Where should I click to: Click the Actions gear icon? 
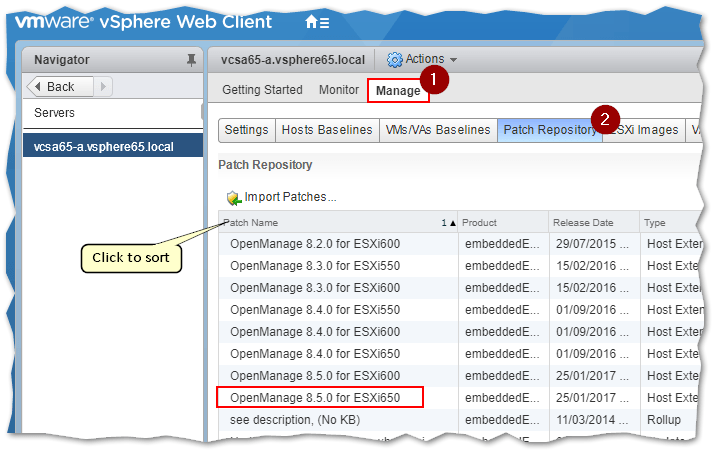click(x=394, y=59)
